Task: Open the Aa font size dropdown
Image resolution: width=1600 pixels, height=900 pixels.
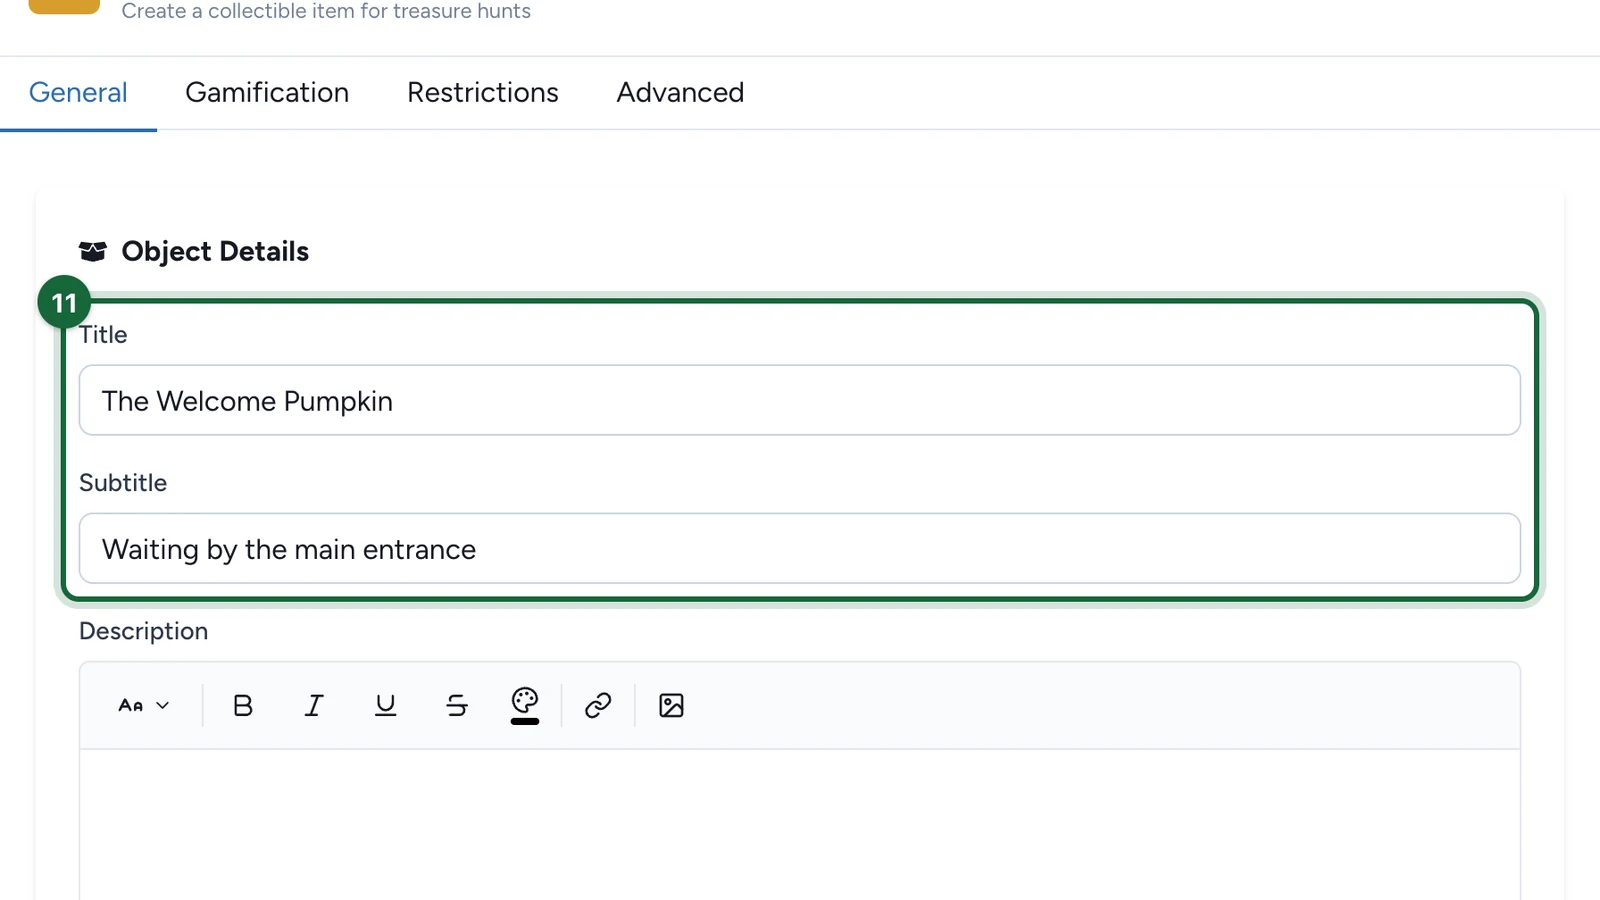Action: [x=144, y=706]
